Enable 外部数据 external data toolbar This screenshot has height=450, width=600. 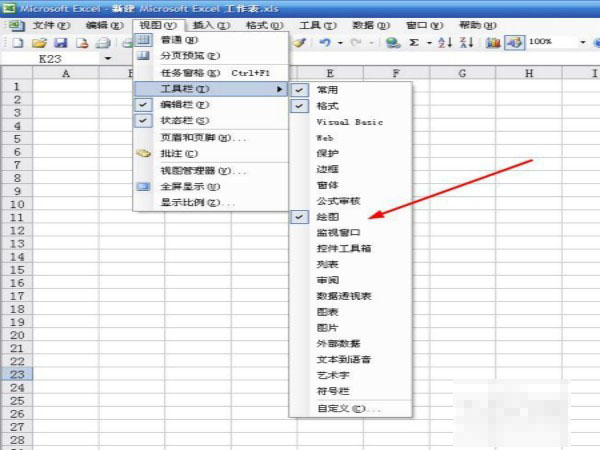pyautogui.click(x=351, y=344)
